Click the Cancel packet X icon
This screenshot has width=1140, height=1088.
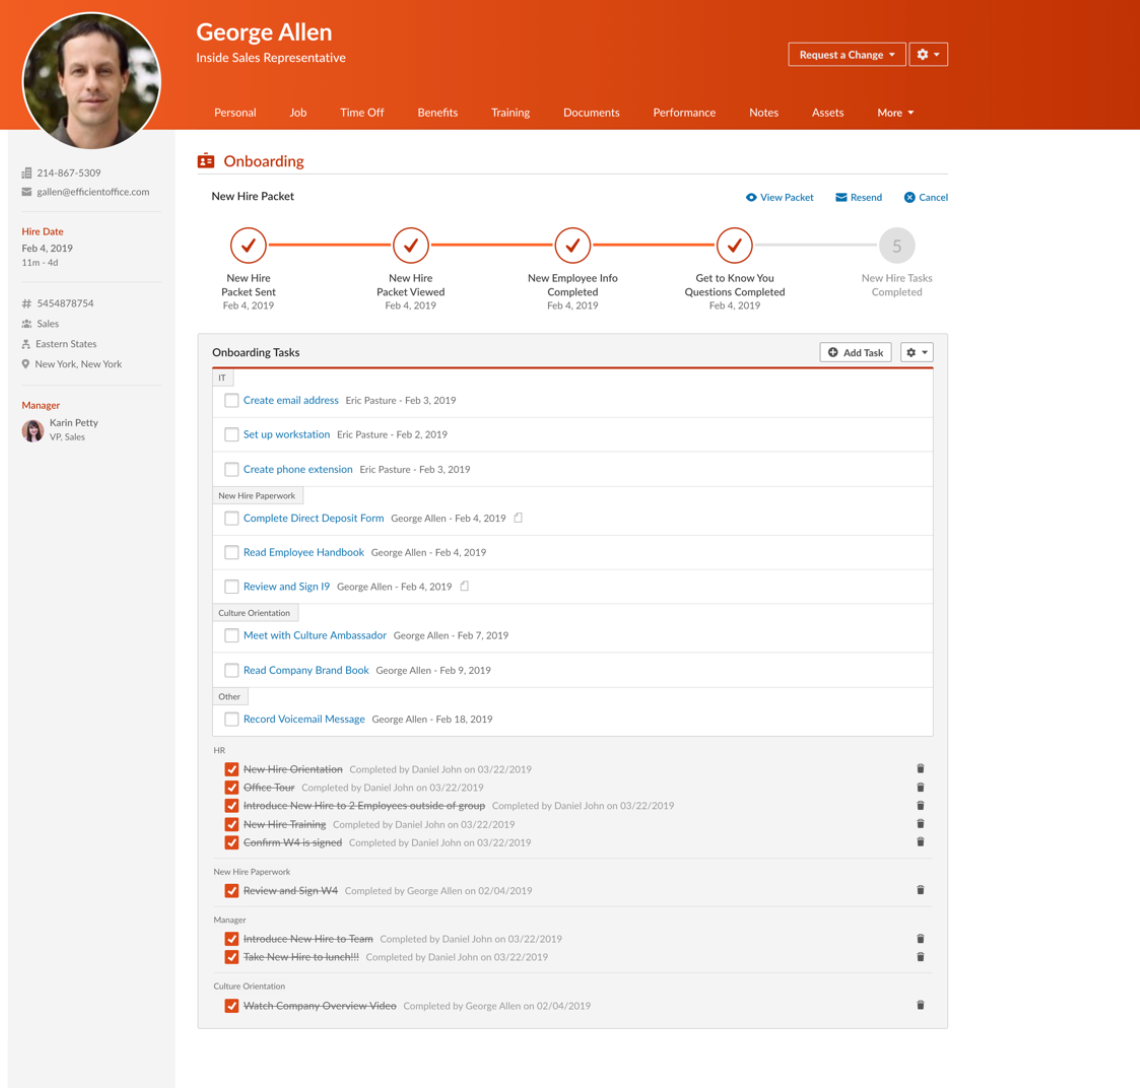coord(909,198)
